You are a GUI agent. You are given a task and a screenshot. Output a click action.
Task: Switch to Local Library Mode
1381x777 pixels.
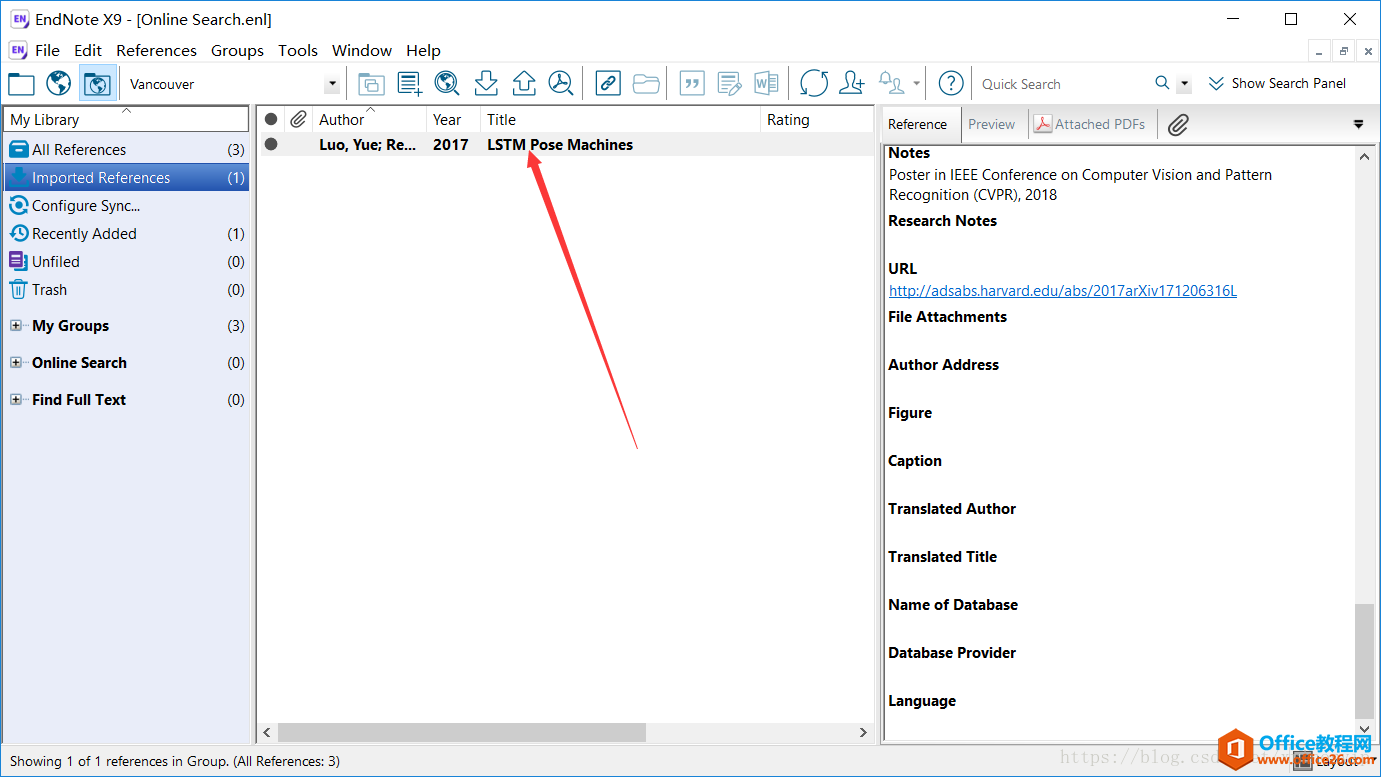click(x=21, y=84)
